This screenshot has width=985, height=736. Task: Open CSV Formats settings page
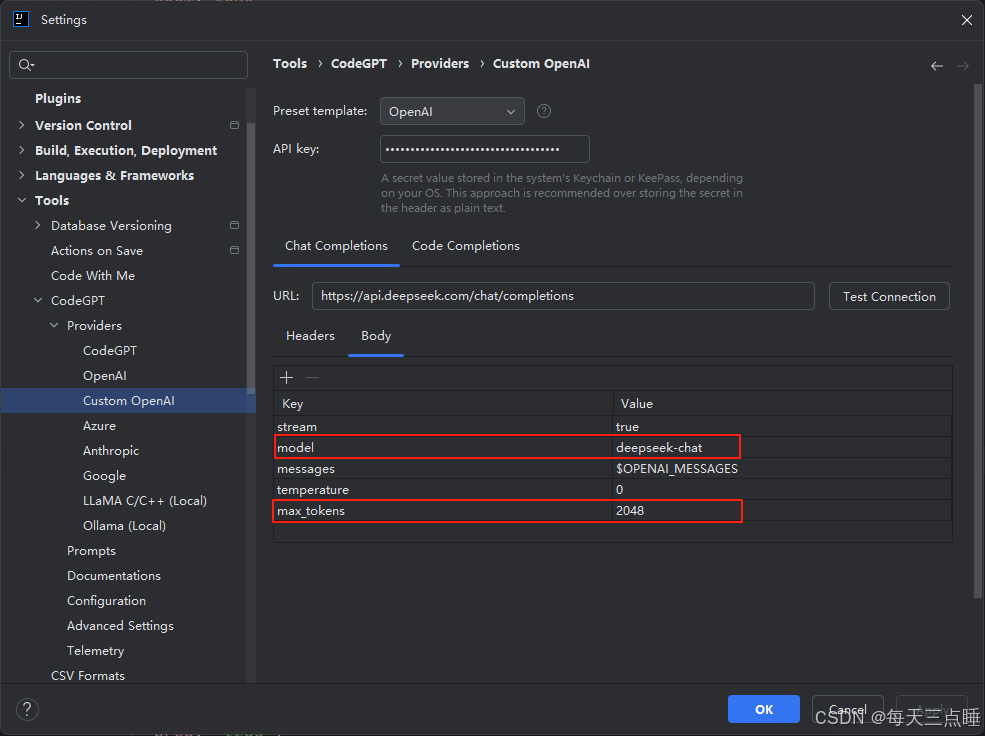pos(87,676)
